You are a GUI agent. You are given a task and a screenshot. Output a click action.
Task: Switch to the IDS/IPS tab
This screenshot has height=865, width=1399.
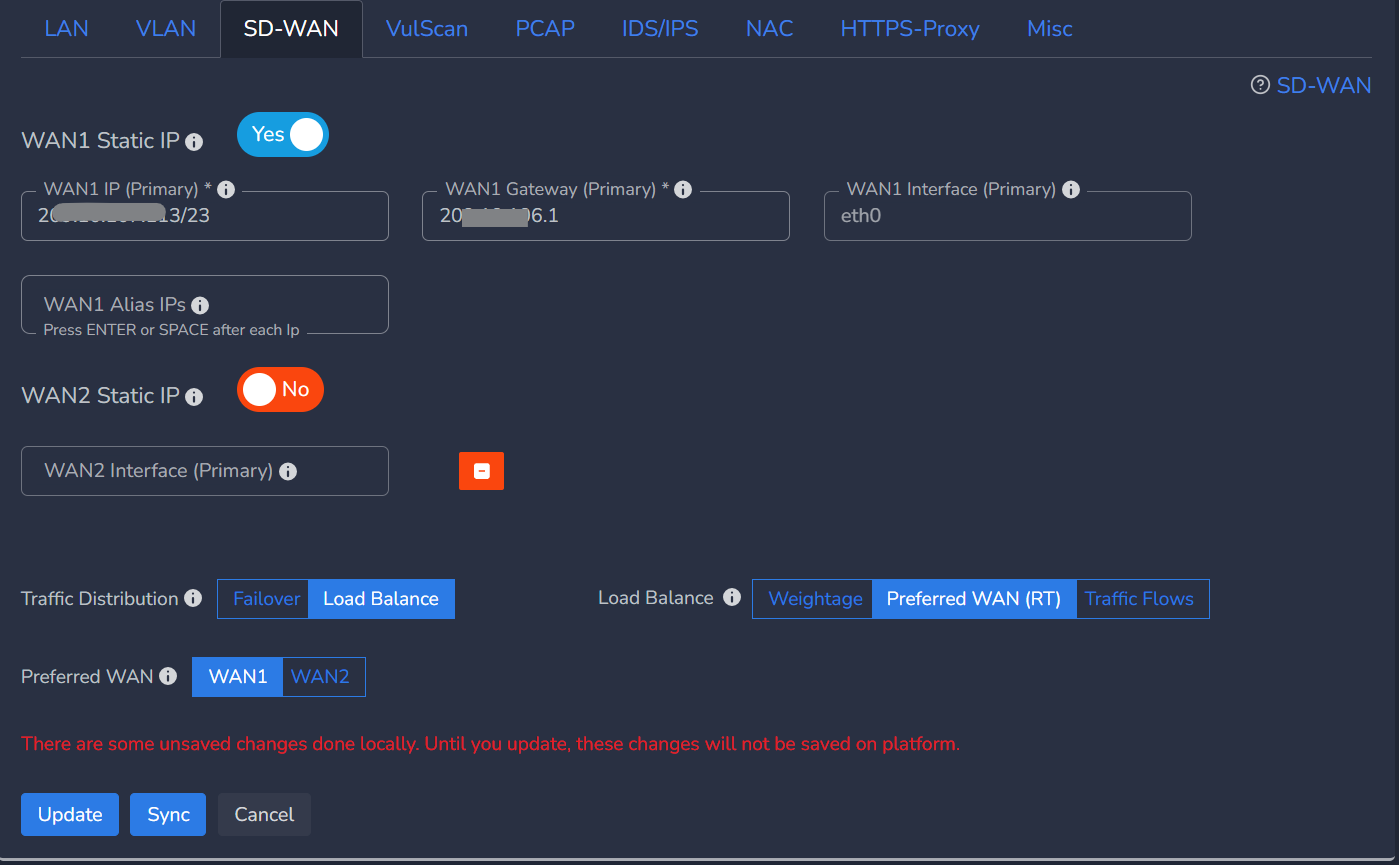[660, 29]
